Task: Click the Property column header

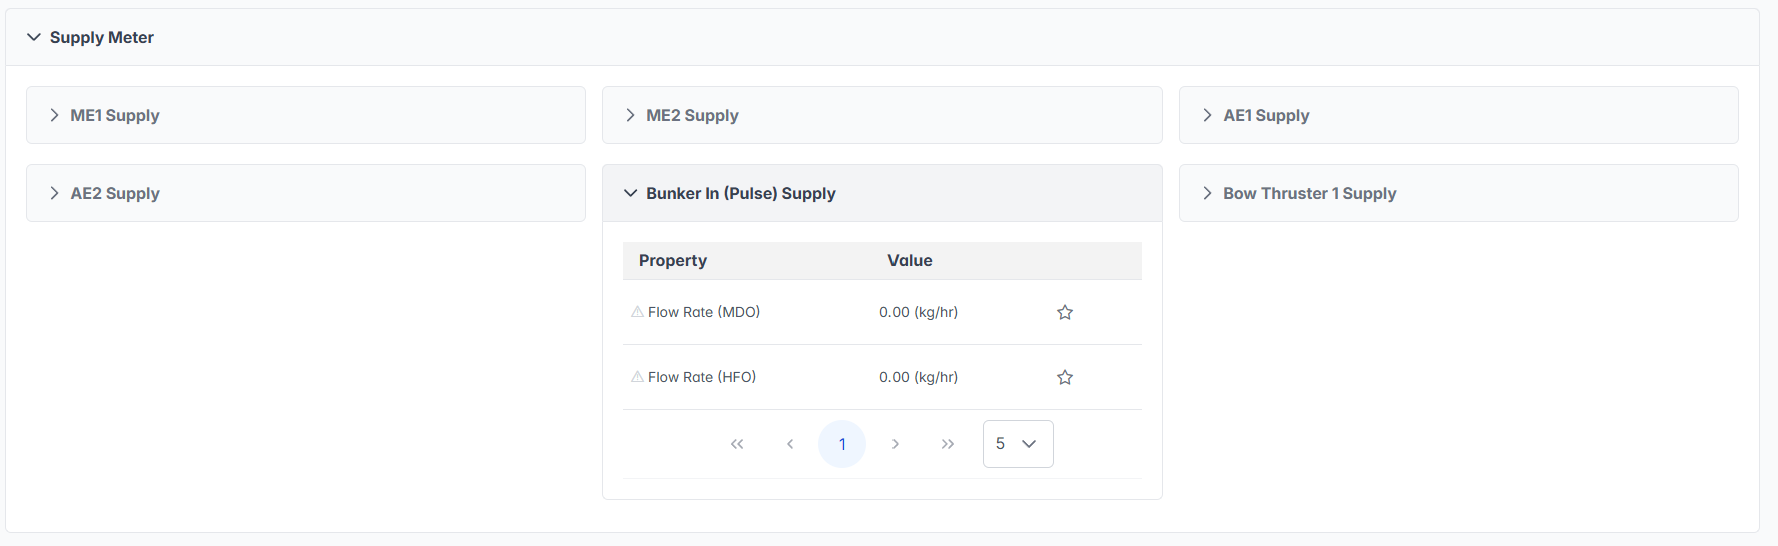Action: click(673, 261)
